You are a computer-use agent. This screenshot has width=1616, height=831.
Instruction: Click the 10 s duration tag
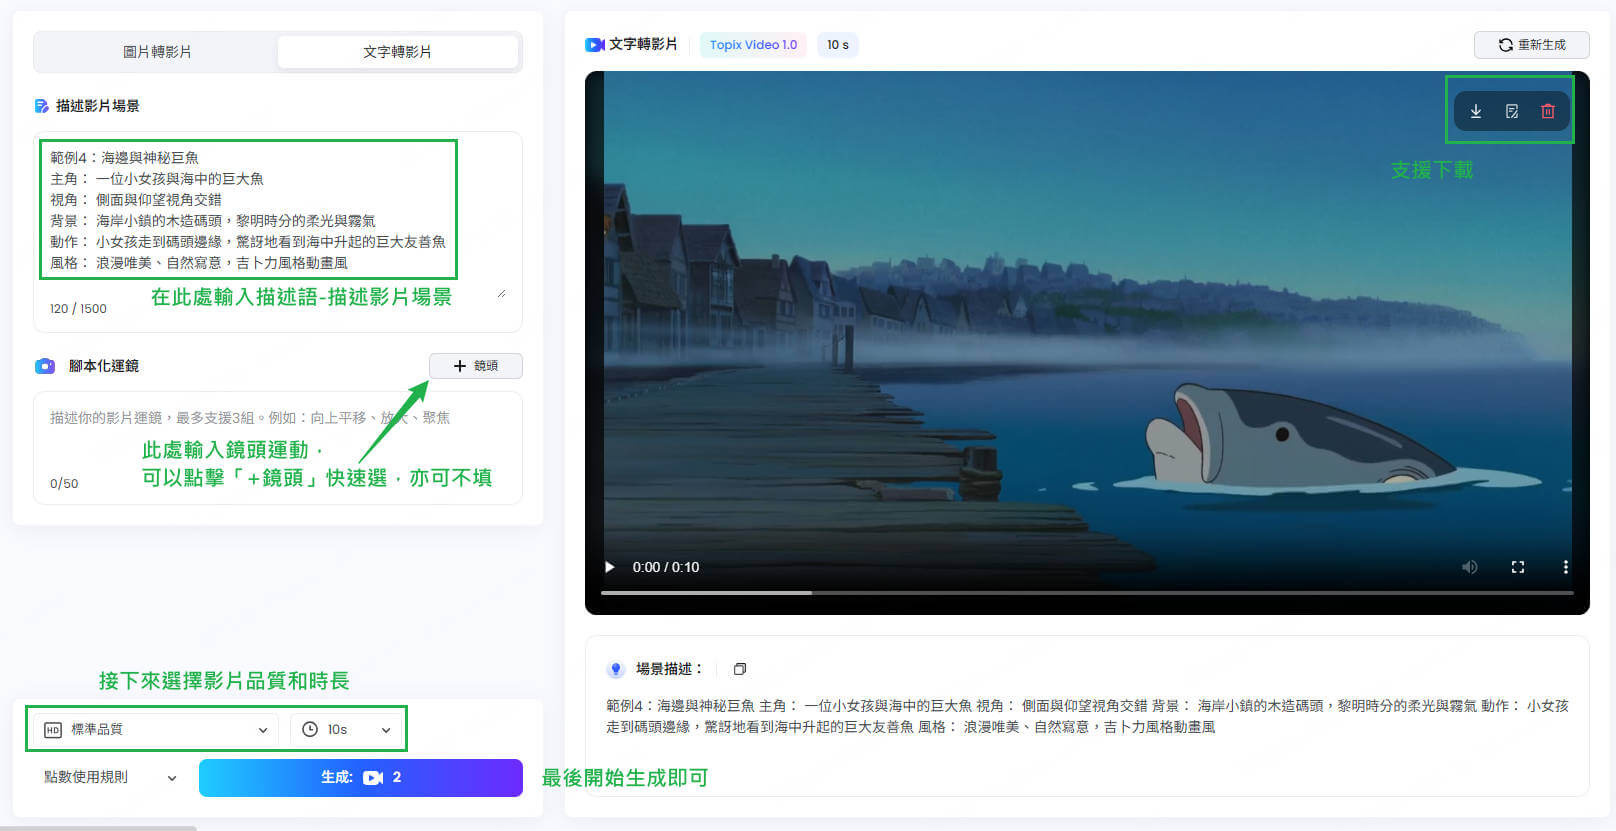tap(837, 45)
